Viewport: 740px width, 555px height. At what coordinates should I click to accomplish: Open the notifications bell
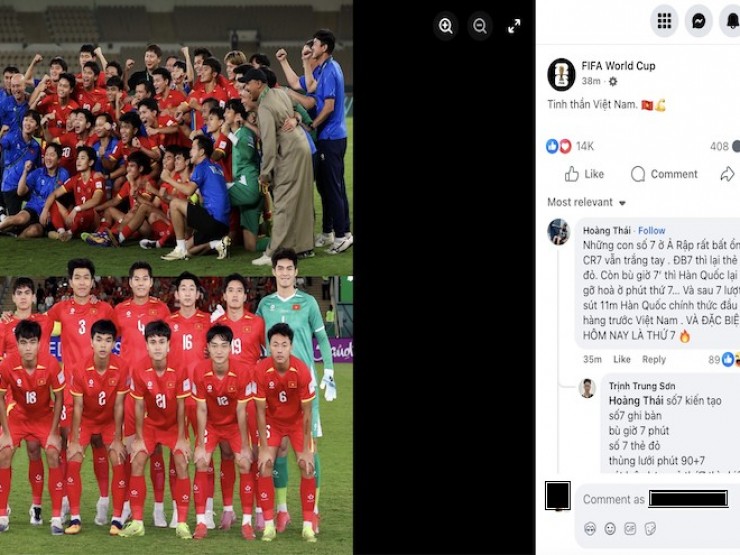tap(731, 21)
